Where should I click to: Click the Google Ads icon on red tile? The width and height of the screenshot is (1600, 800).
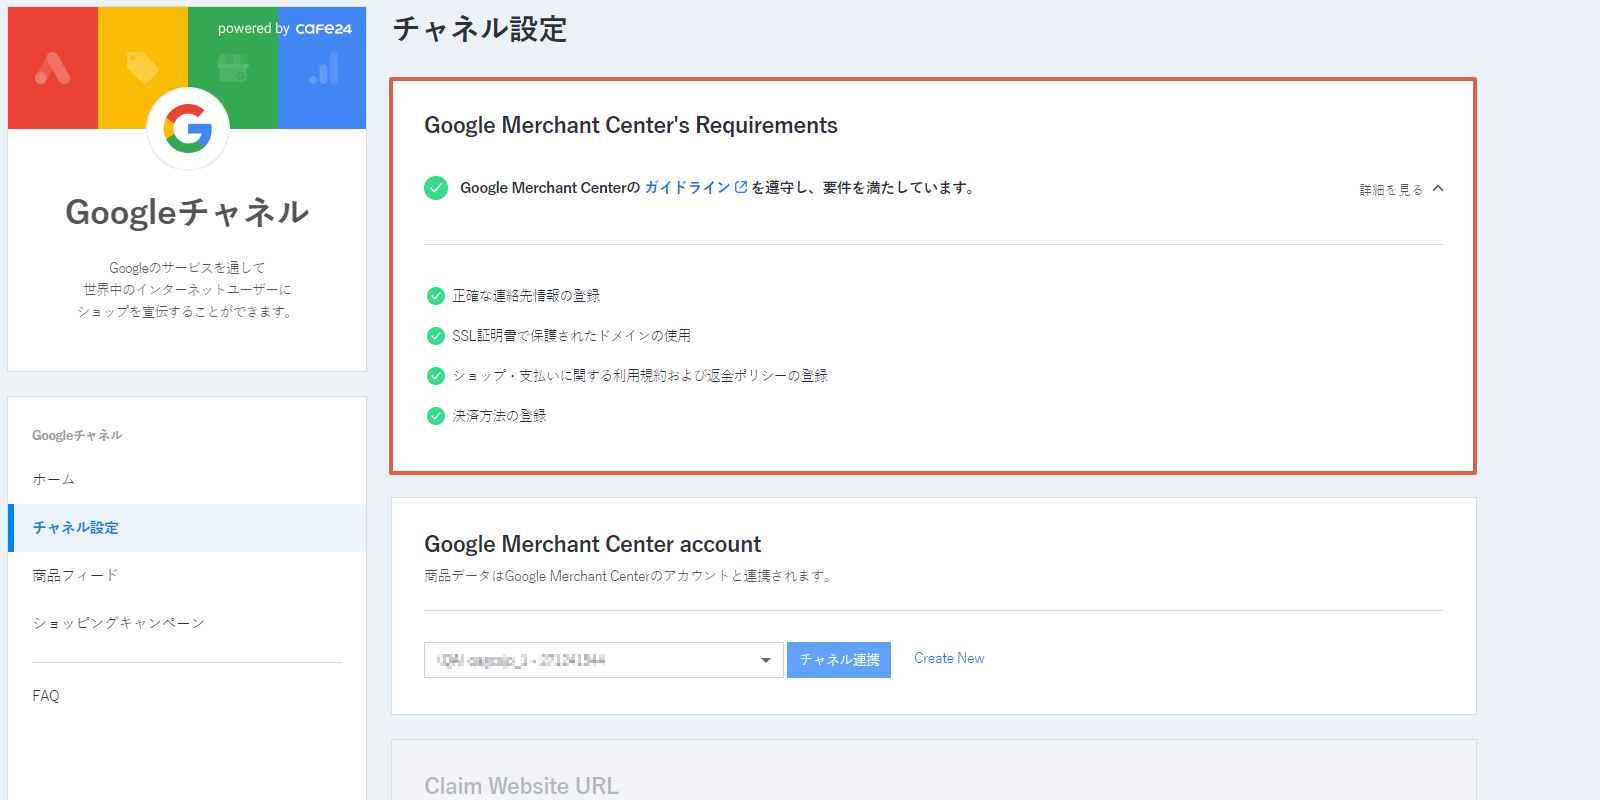[52, 68]
